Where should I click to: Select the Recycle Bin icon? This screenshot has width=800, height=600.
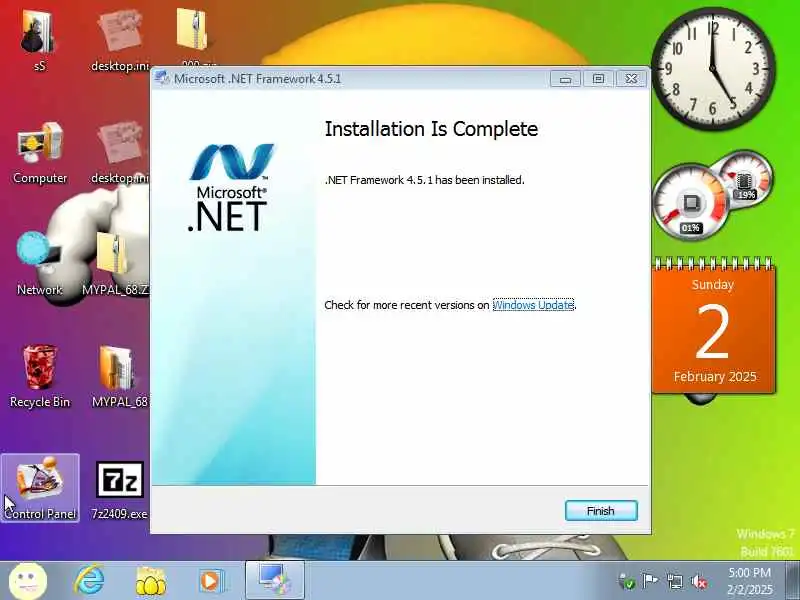(40, 377)
